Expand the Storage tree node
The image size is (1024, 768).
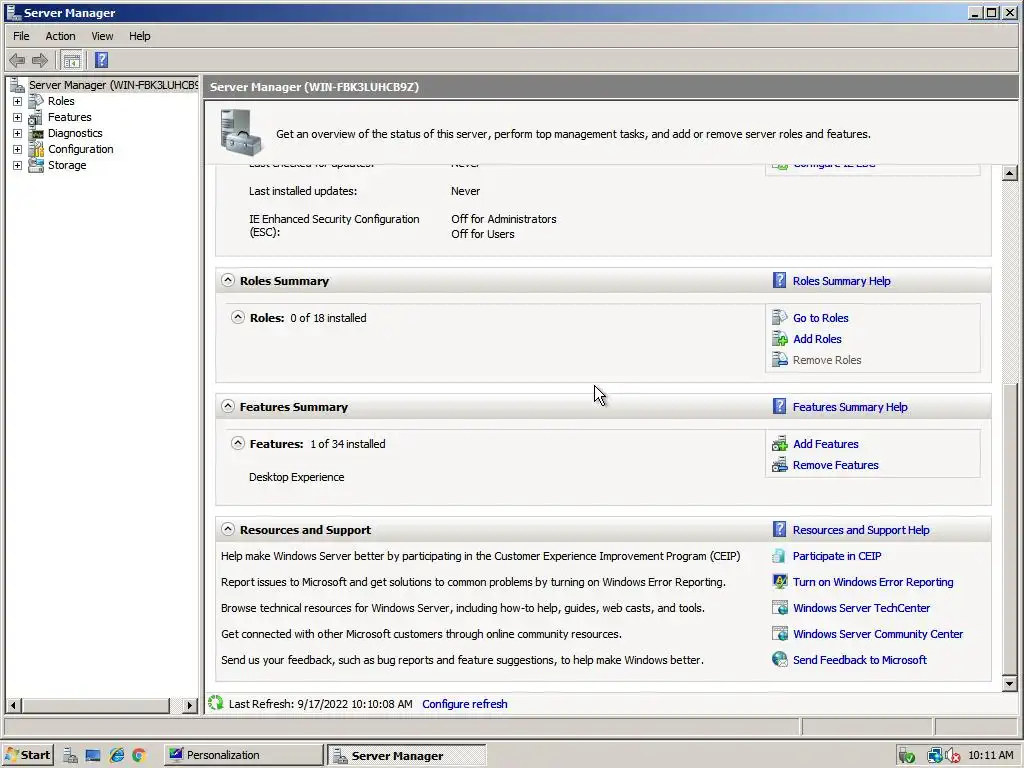coord(18,165)
